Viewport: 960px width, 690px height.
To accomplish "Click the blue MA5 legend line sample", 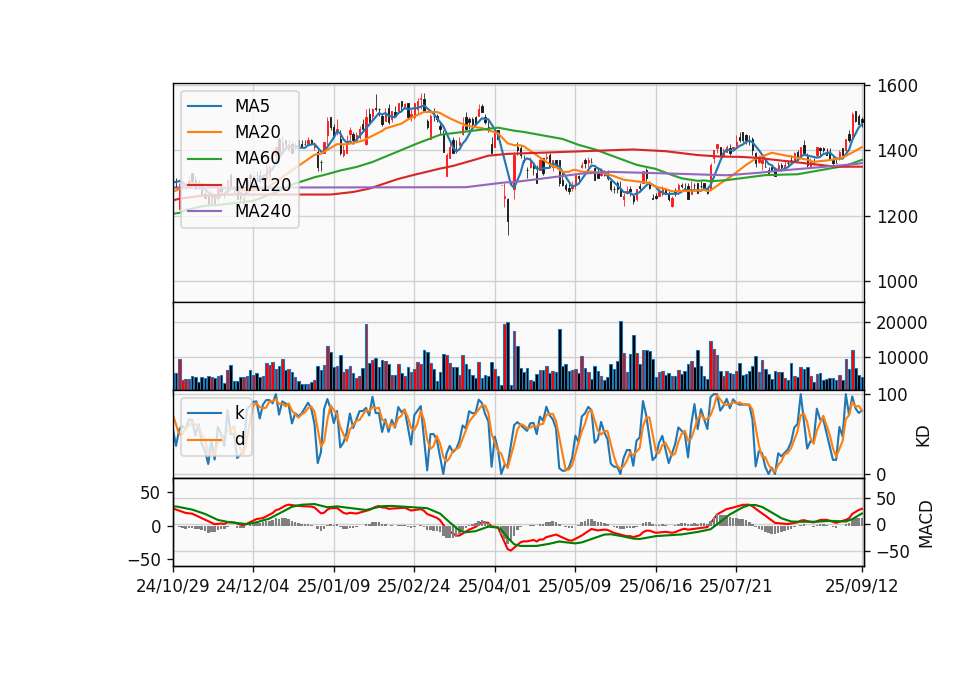I will pyautogui.click(x=204, y=106).
